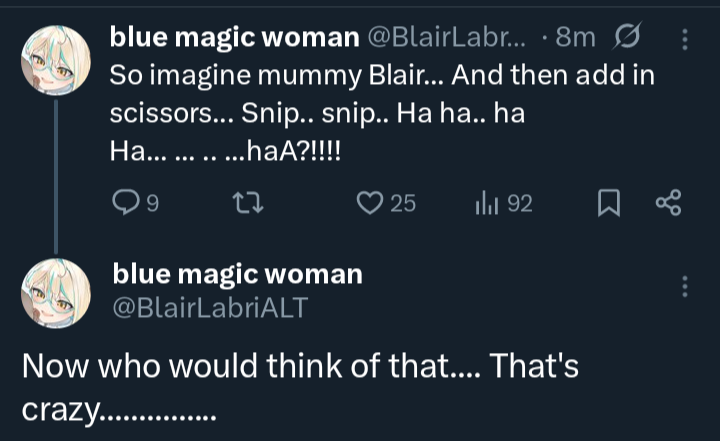Click the truncated @BlairLabr... handle
Image resolution: width=720 pixels, height=441 pixels.
tap(446, 38)
